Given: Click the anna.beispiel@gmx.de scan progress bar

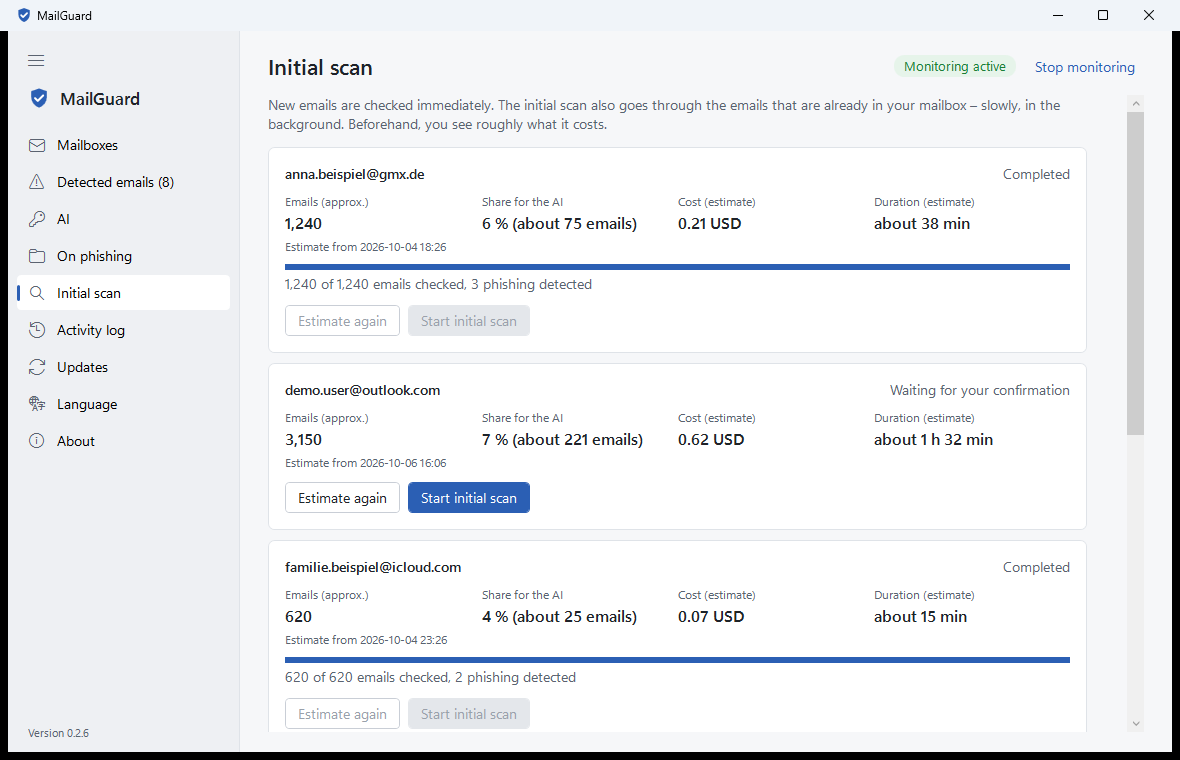Looking at the screenshot, I should [677, 267].
